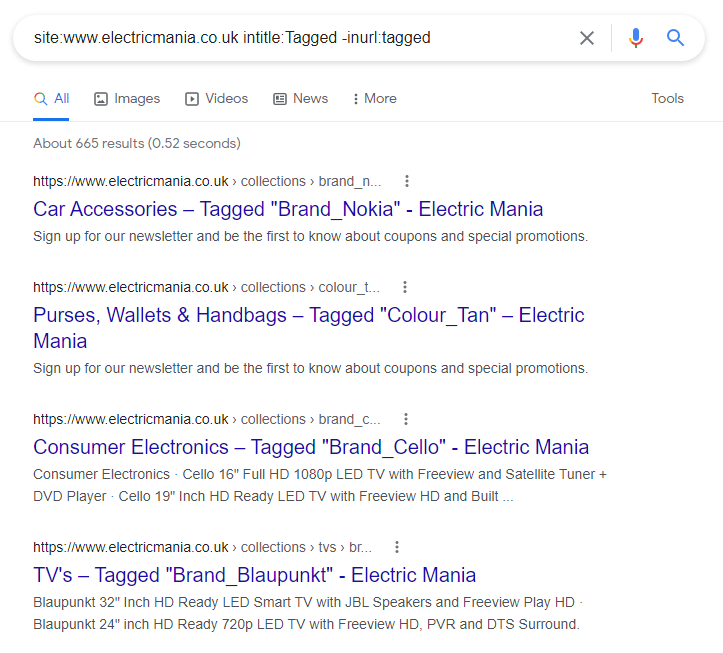Click the Cello 16" Full HD snippet text
Screen dimensions: 723x653
[x=320, y=485]
